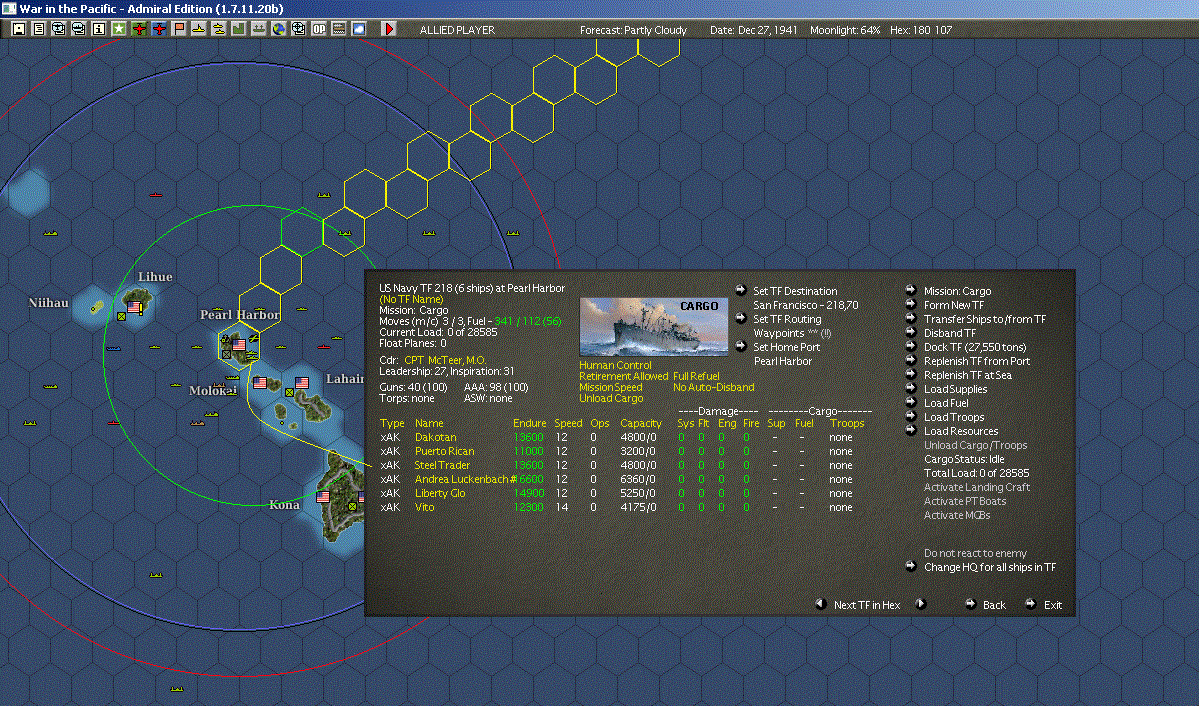The width and height of the screenshot is (1199, 706).
Task: Toggle 'Do not react to enemy'
Action: tap(975, 553)
